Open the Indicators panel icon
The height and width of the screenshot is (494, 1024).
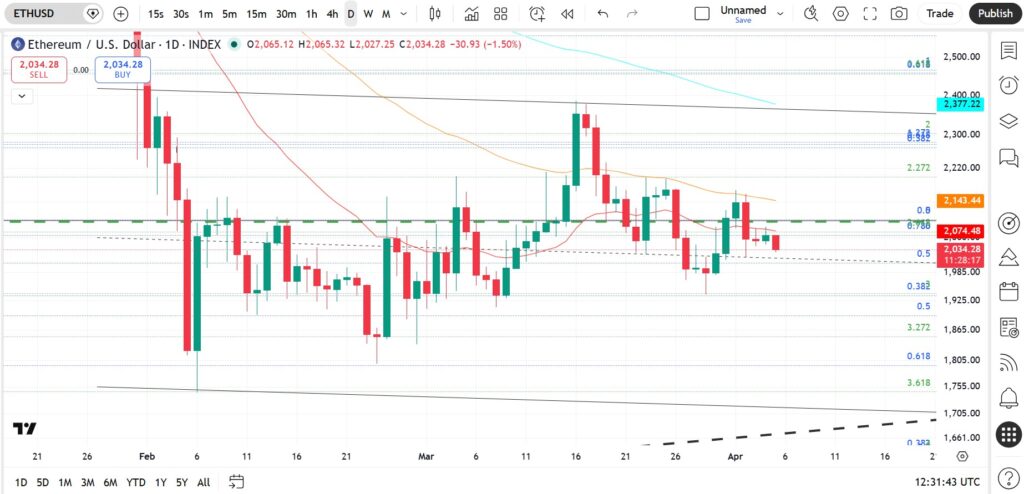pyautogui.click(x=472, y=13)
